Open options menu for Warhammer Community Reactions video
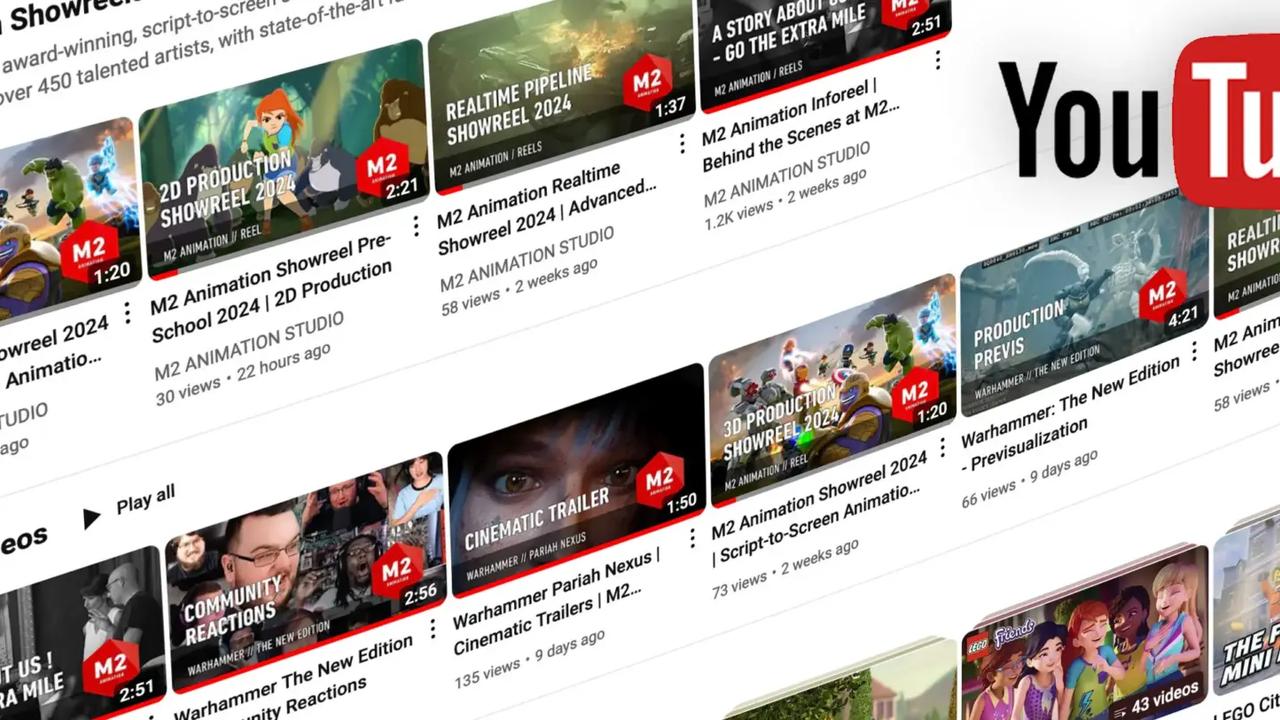 point(432,628)
